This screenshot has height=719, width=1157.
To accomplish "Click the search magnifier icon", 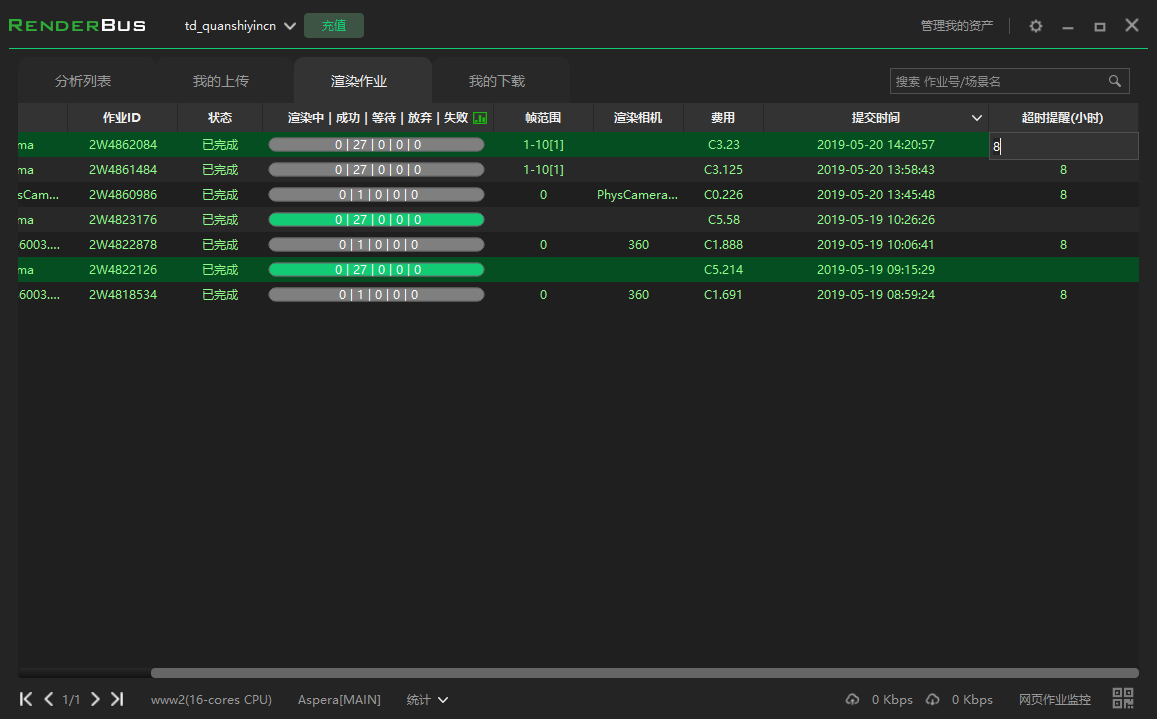I will click(x=1115, y=81).
